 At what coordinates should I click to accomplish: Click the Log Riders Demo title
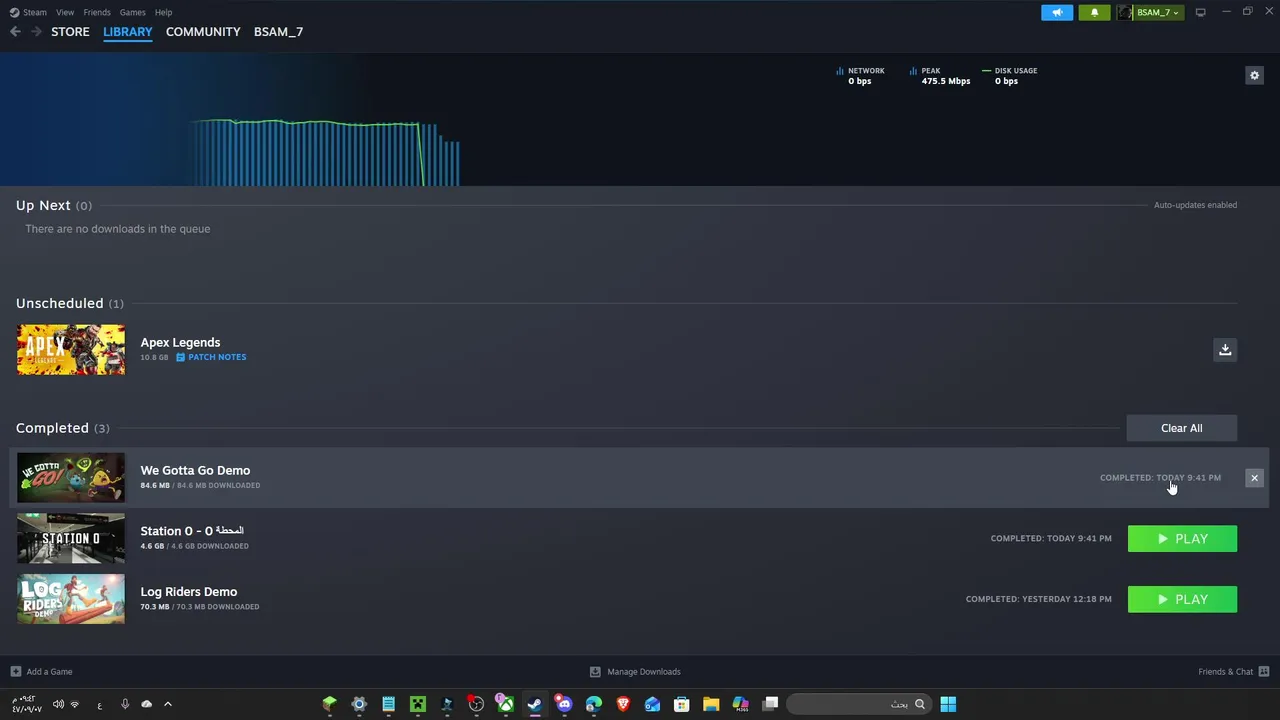pos(189,592)
